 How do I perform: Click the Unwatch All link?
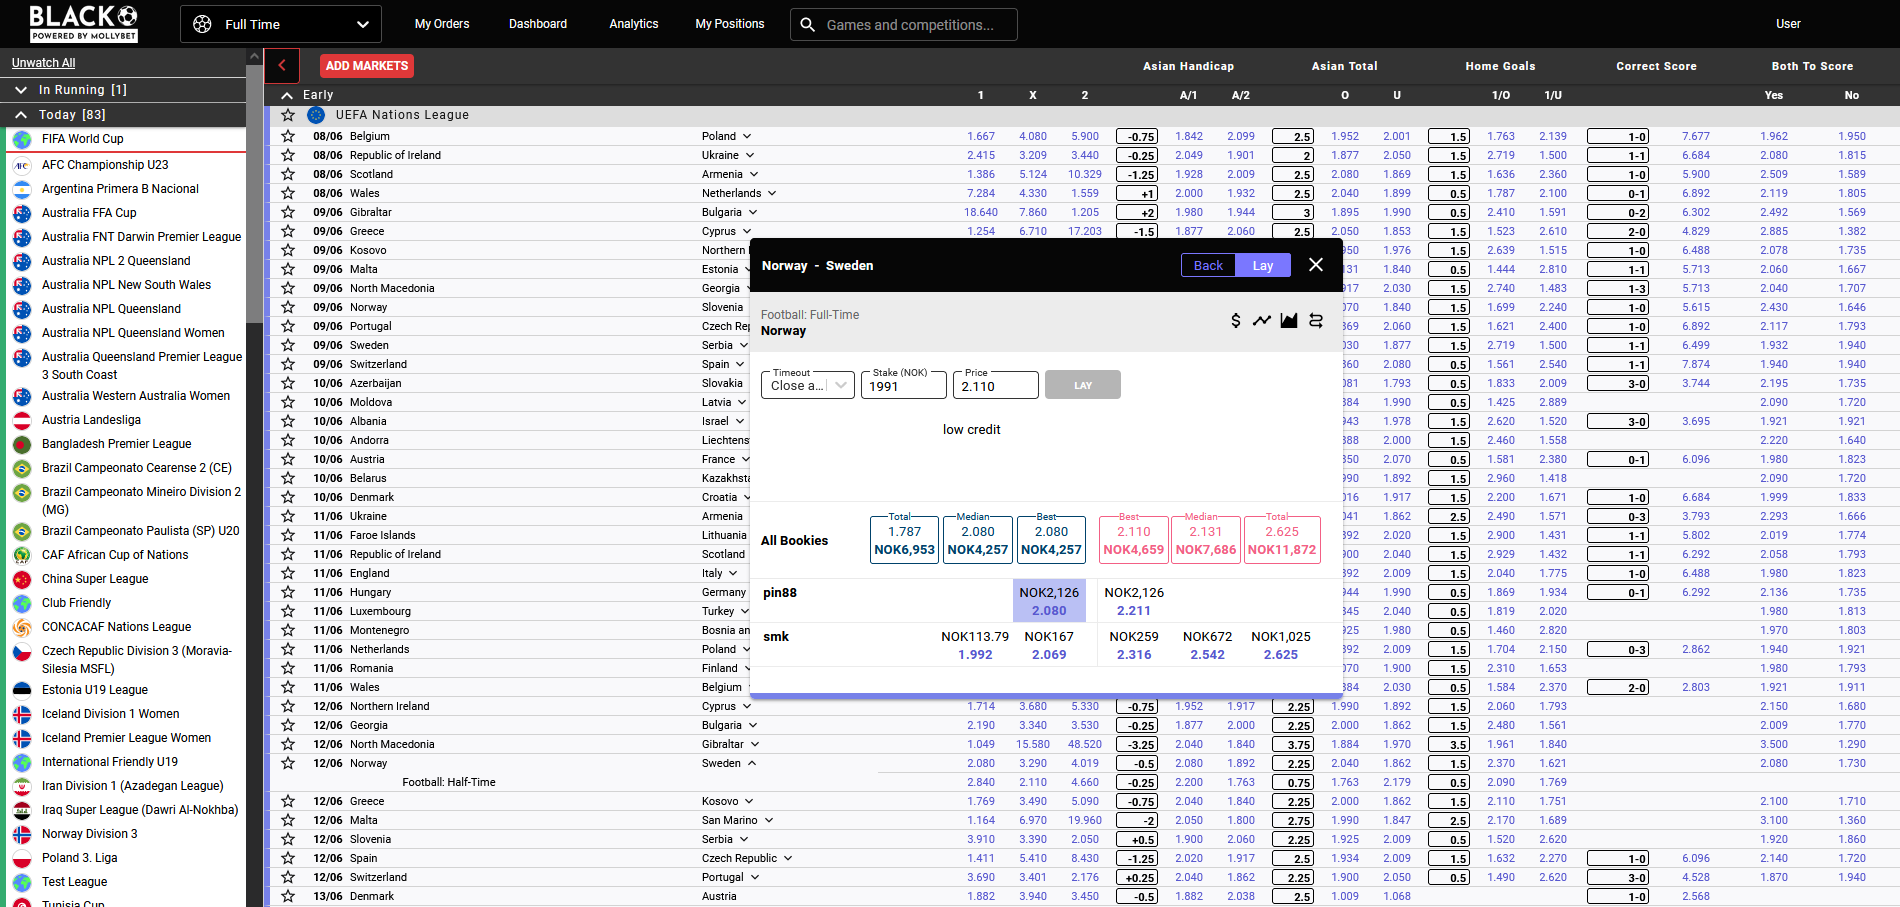tap(43, 63)
